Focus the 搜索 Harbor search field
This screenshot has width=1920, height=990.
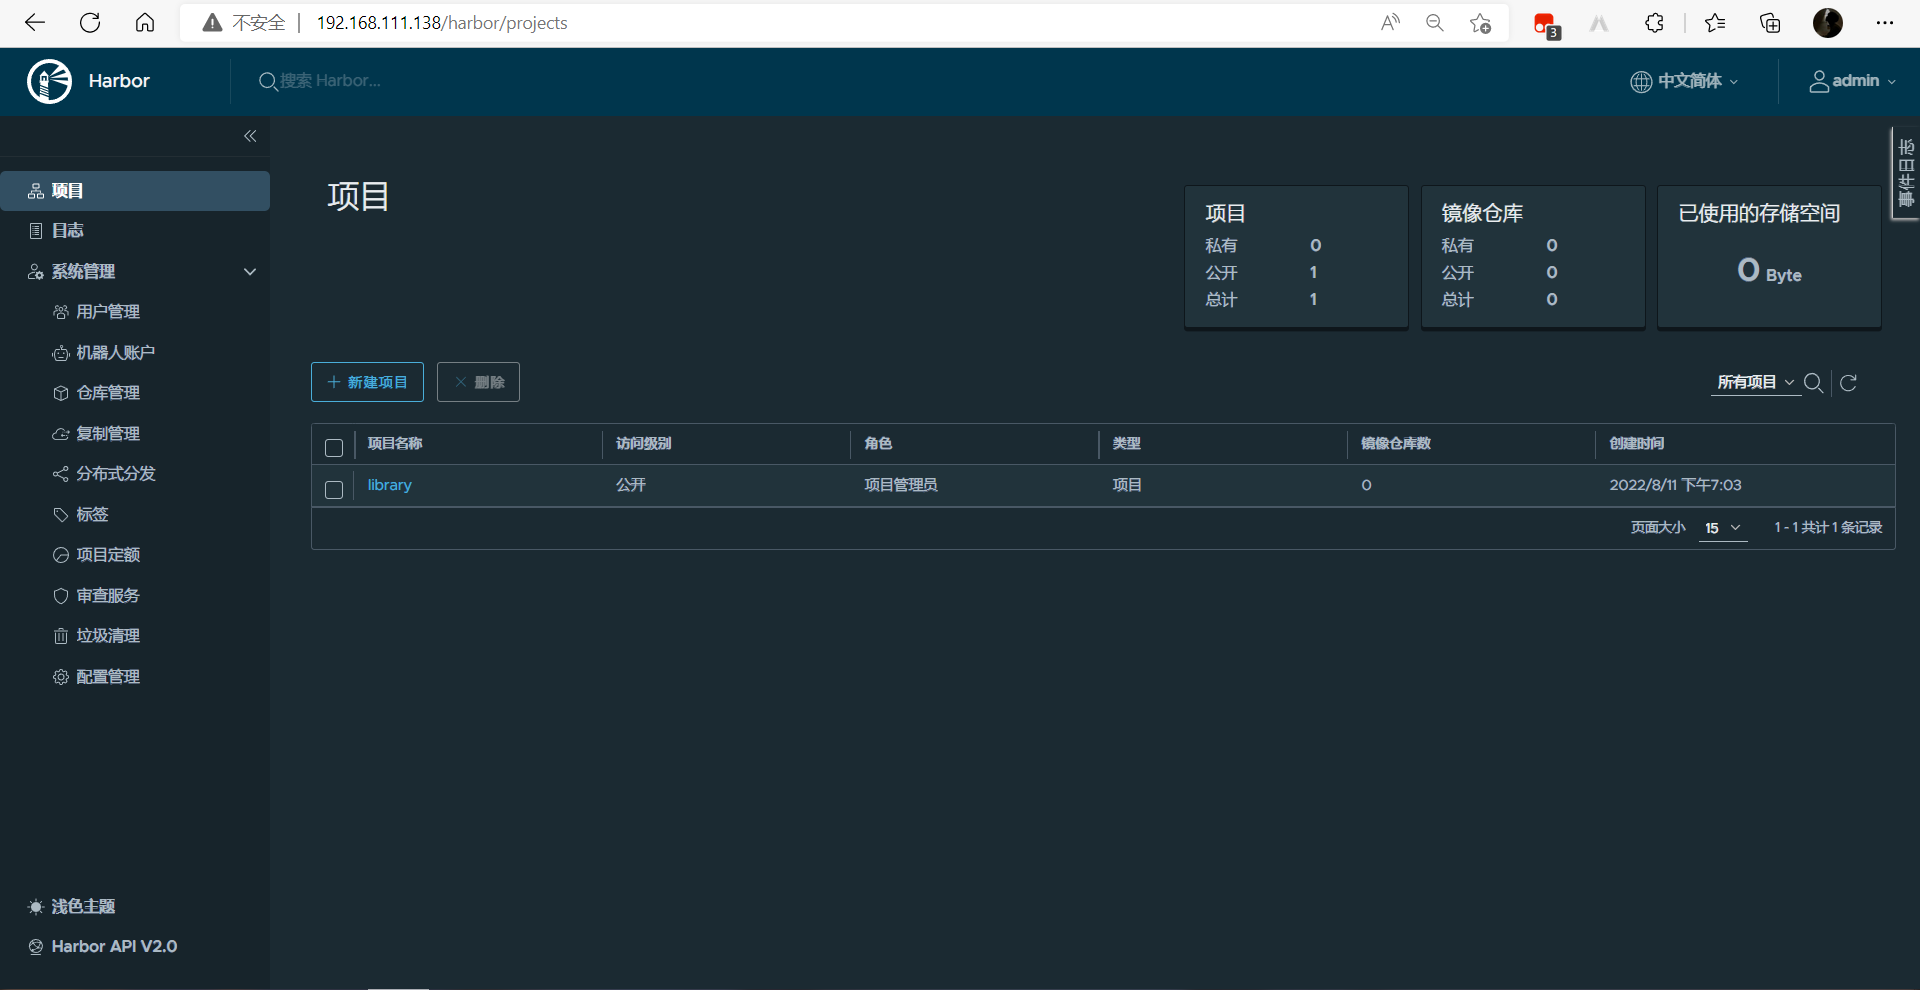(x=330, y=81)
